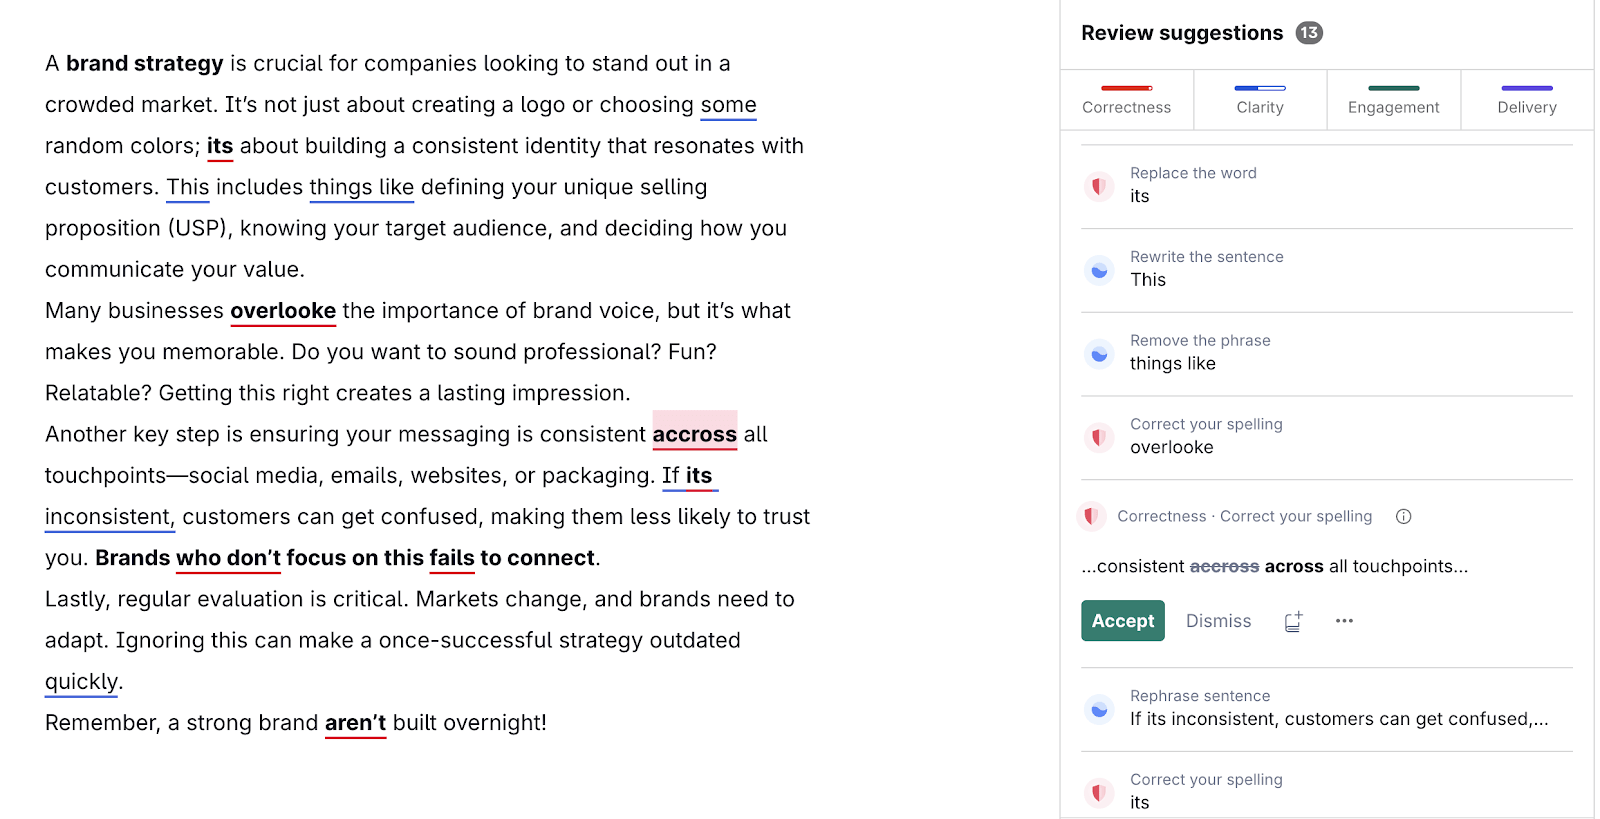Dismiss the 'accross' spelling suggestion
The height and width of the screenshot is (819, 1600).
click(x=1218, y=620)
